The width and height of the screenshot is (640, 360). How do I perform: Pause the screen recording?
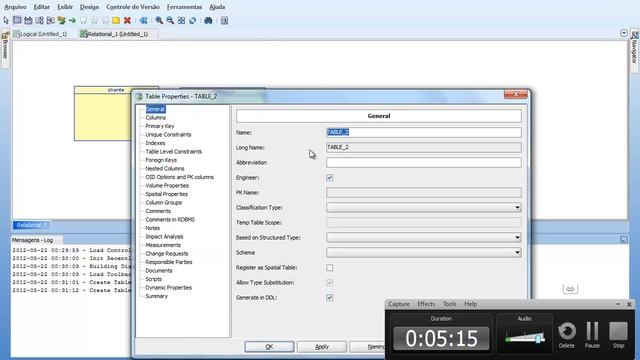(592, 335)
